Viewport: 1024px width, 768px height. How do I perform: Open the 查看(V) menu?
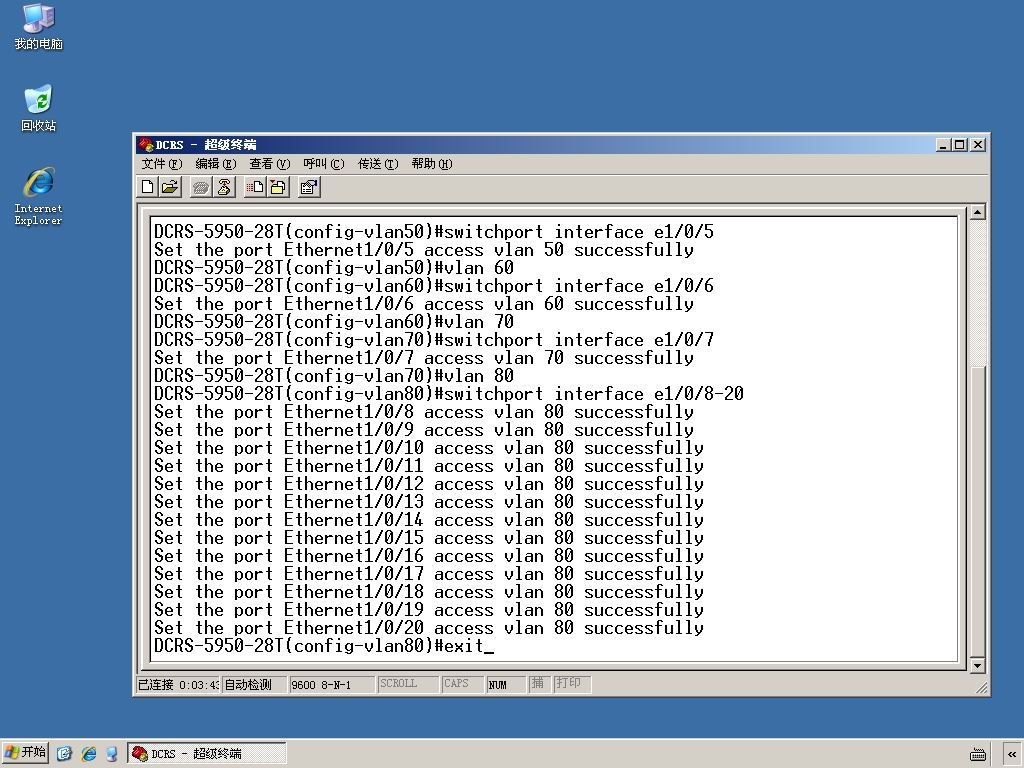click(269, 164)
